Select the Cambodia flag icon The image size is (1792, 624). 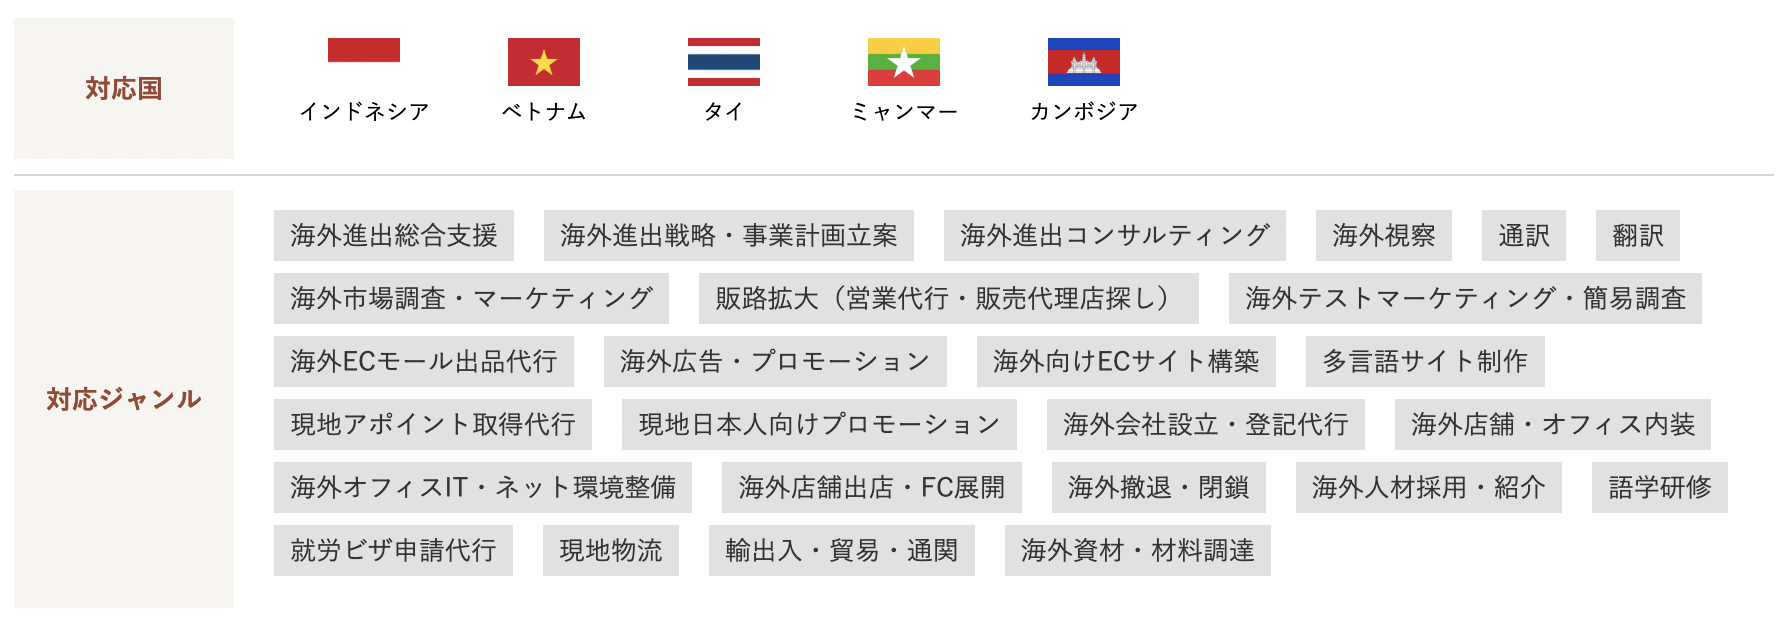[x=1084, y=62]
